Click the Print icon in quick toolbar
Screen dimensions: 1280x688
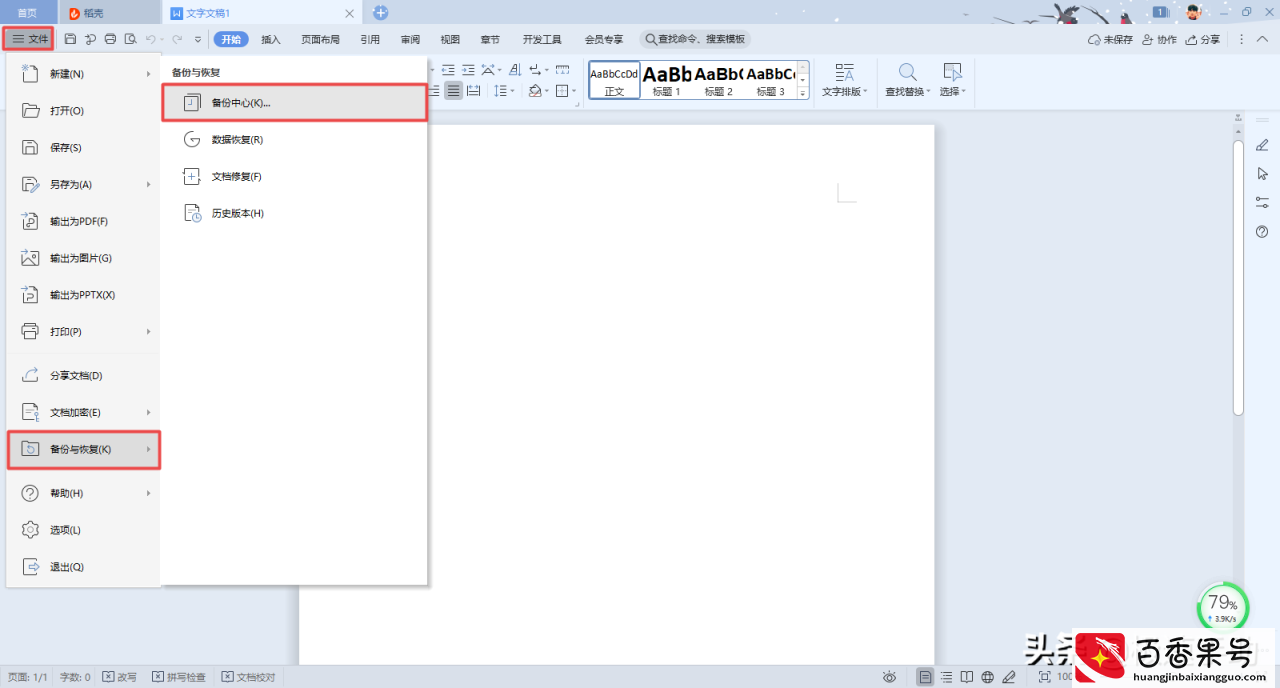[x=110, y=39]
